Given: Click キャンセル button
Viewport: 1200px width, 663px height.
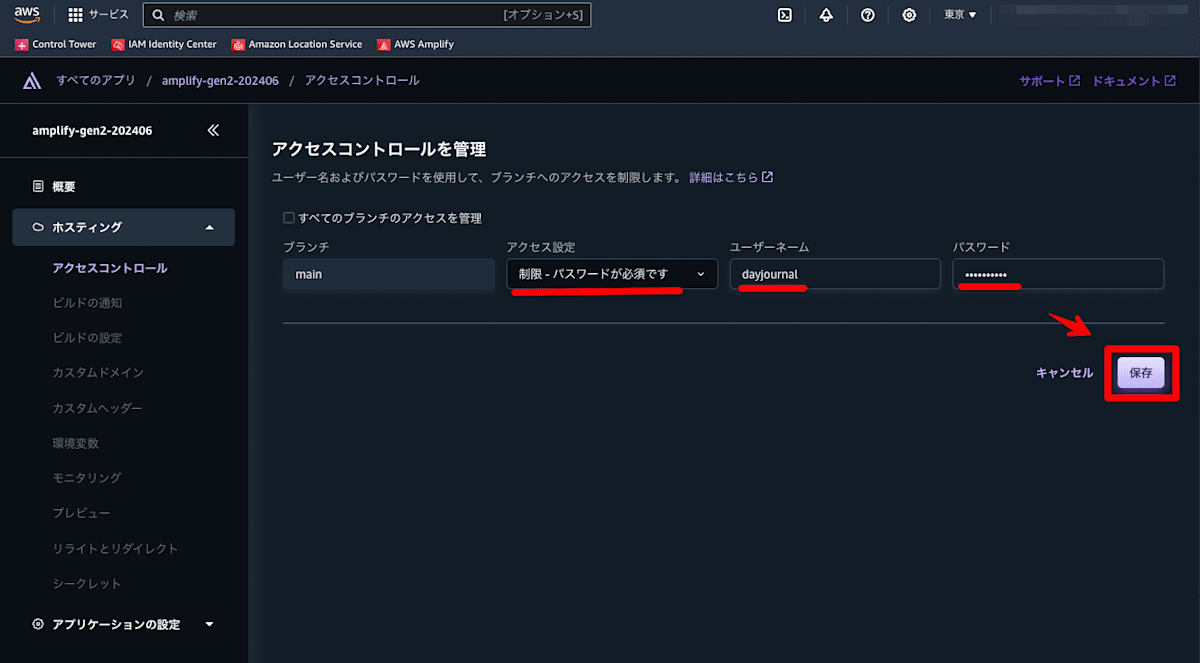Looking at the screenshot, I should [1064, 373].
